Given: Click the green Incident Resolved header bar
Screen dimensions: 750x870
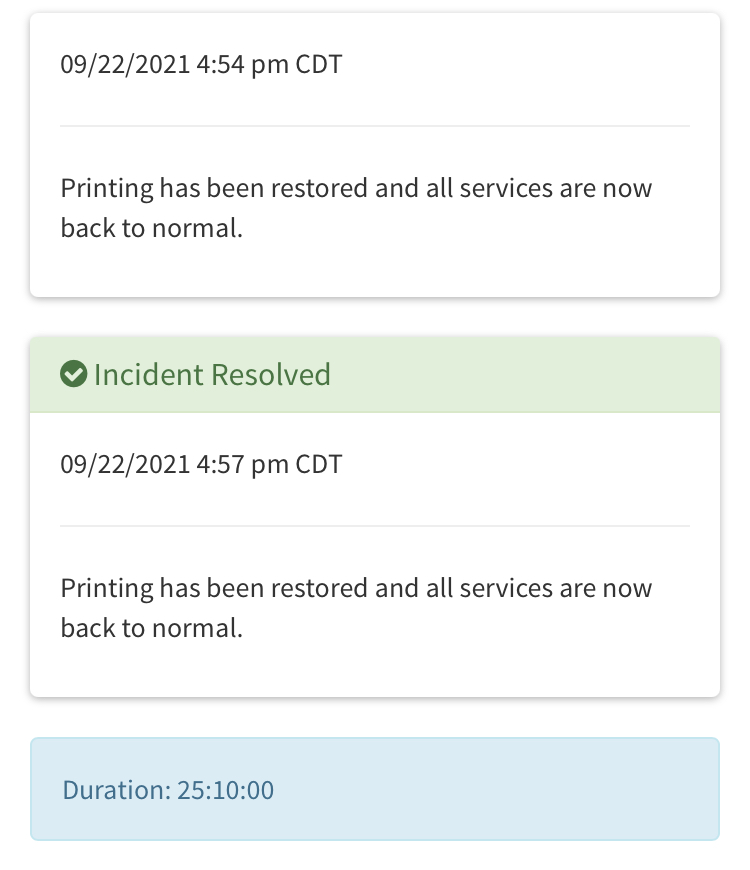Looking at the screenshot, I should [520, 375].
